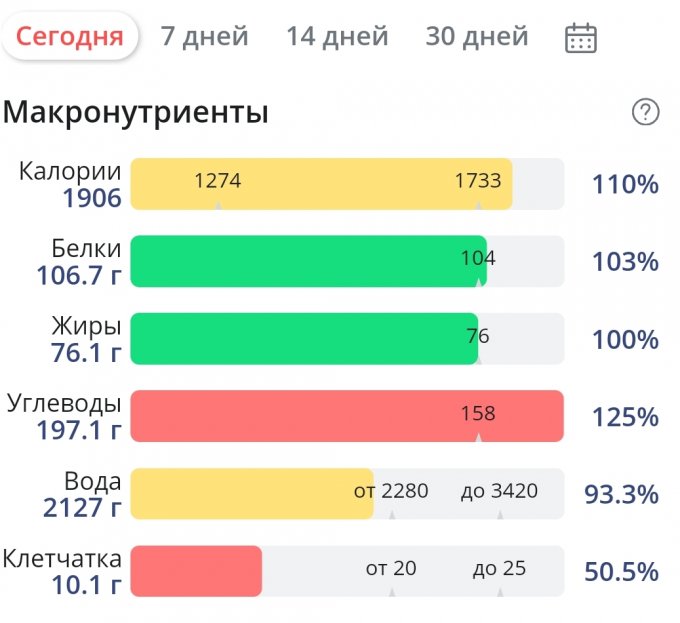Open the 30 дней period tab
The width and height of the screenshot is (680, 623).
[476, 37]
